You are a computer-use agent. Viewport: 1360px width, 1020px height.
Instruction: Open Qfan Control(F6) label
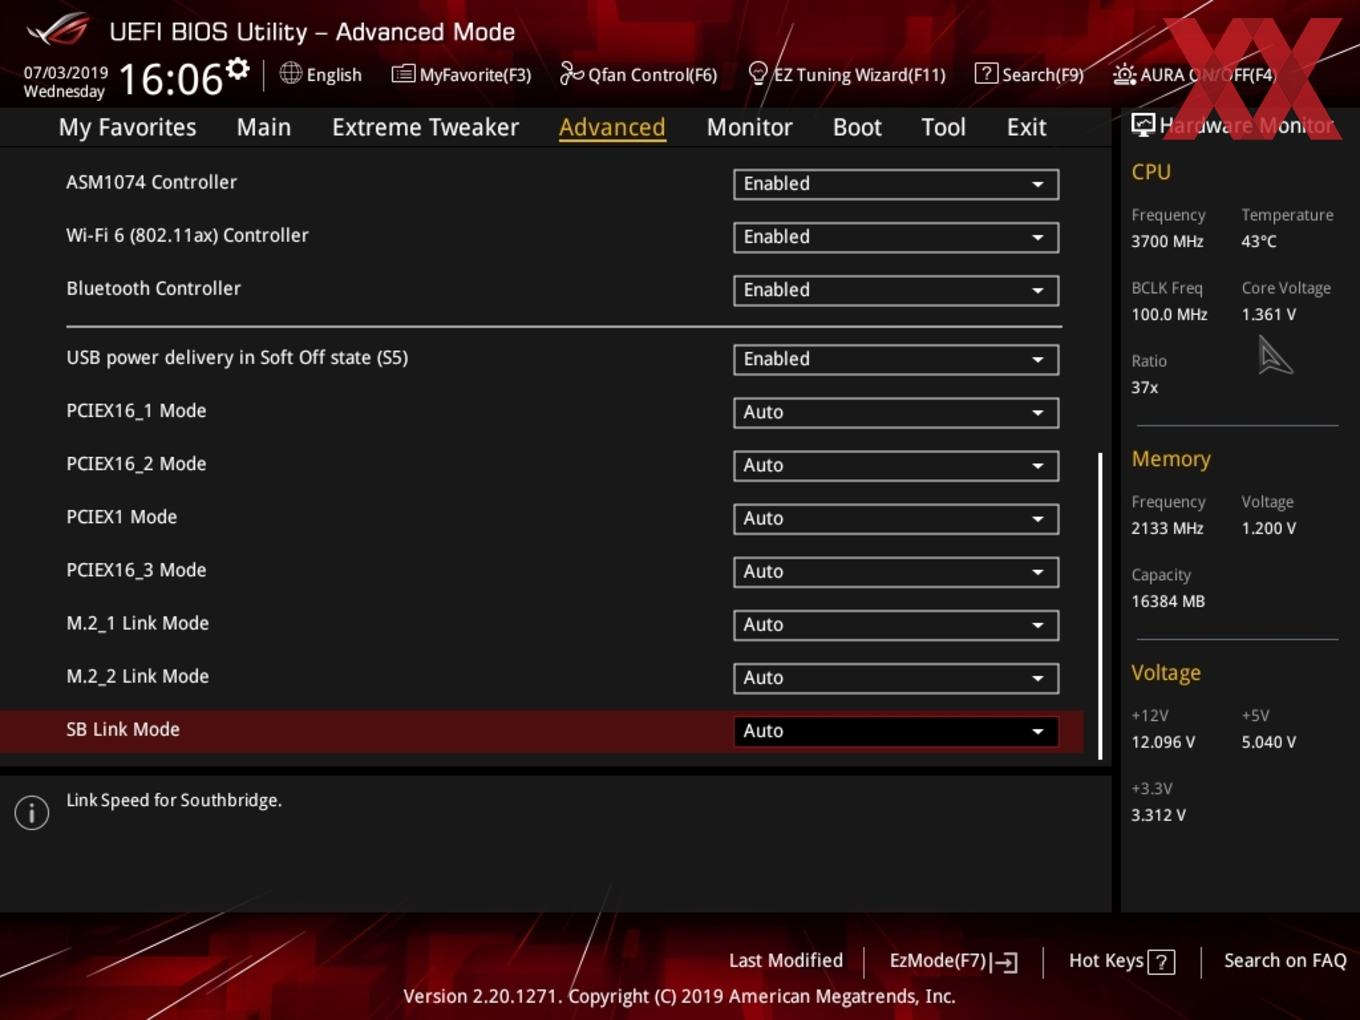[x=652, y=75]
